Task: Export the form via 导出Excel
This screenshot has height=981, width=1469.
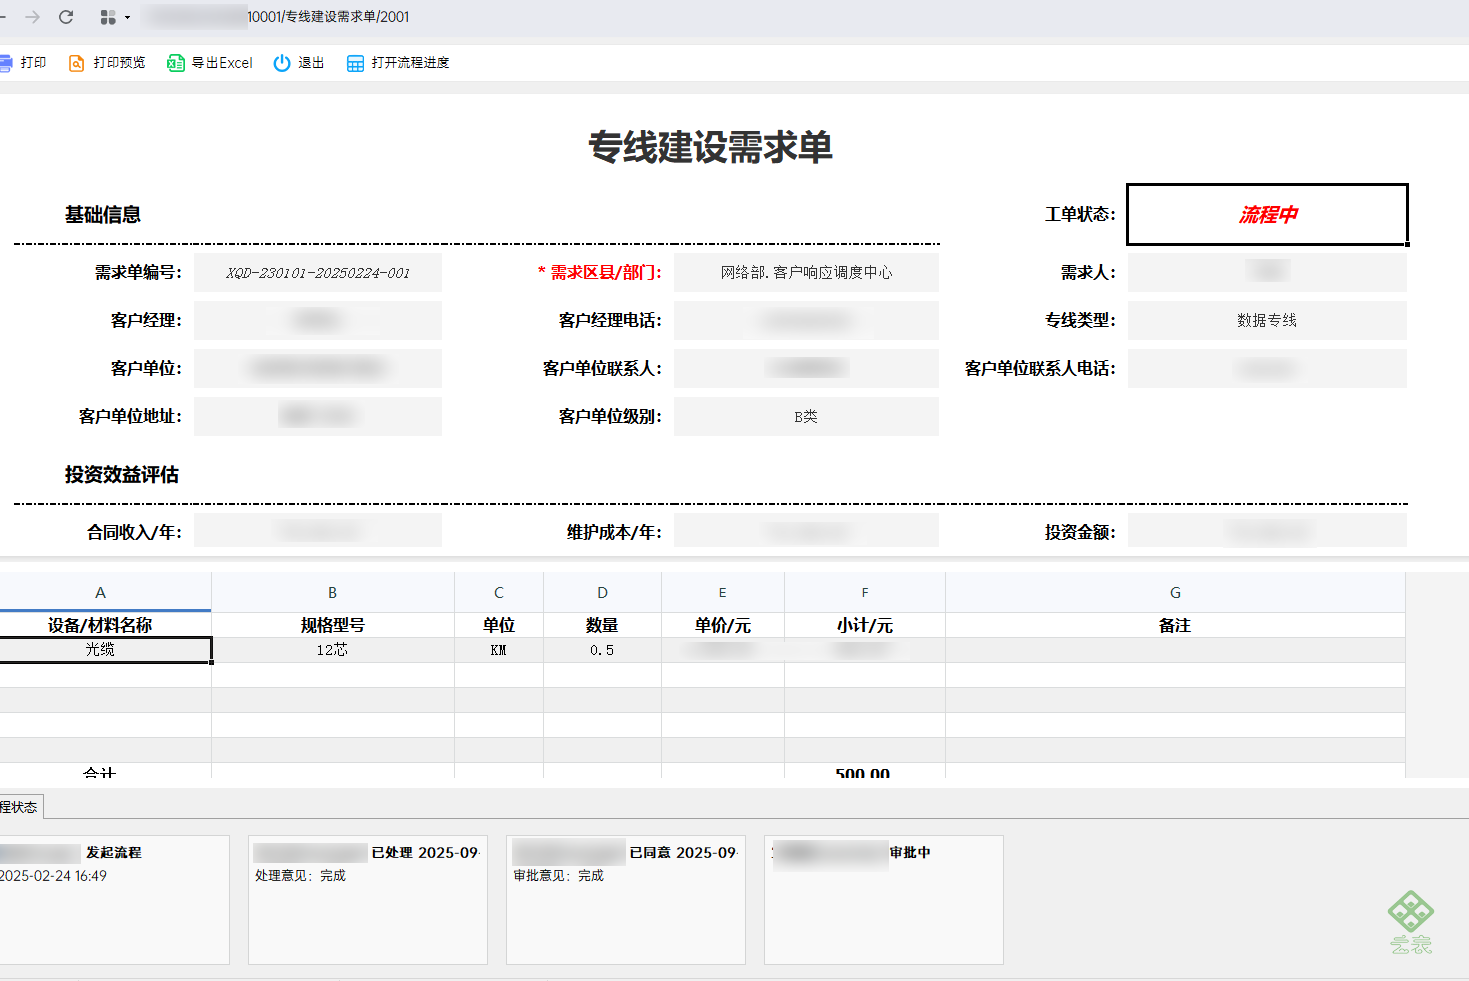Action: pyautogui.click(x=210, y=63)
